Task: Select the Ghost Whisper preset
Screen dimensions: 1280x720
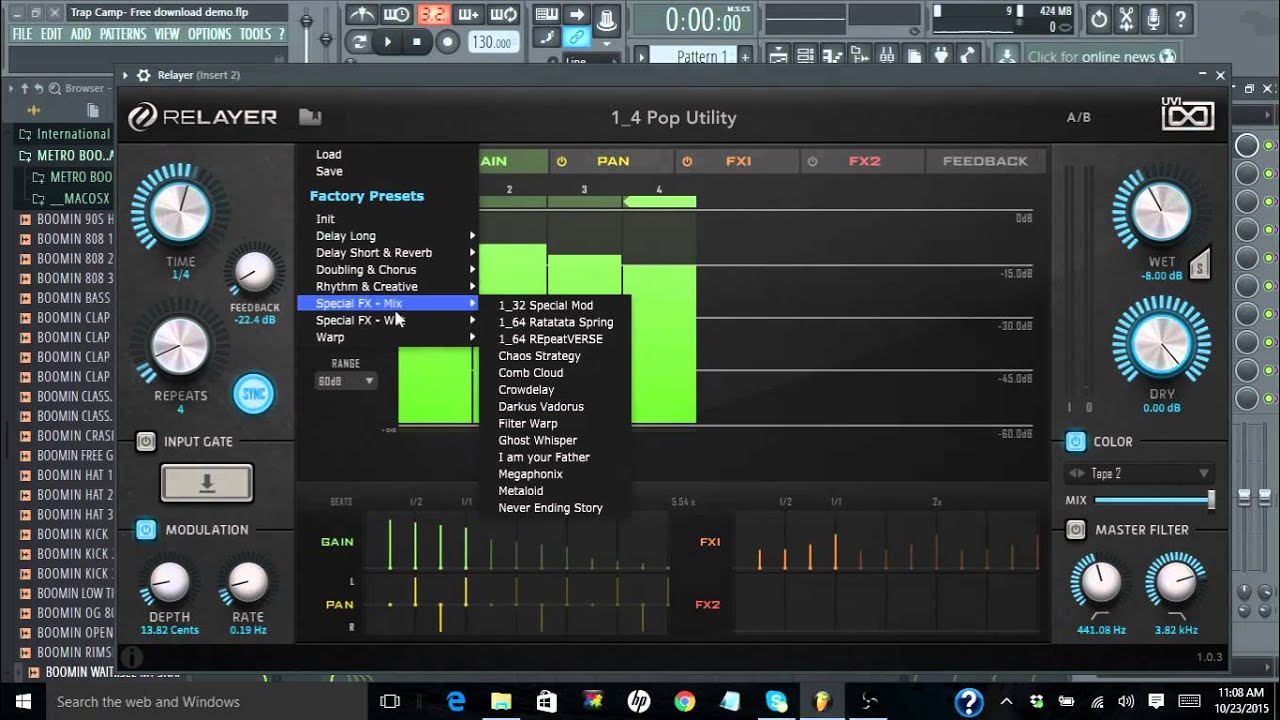Action: (x=538, y=440)
